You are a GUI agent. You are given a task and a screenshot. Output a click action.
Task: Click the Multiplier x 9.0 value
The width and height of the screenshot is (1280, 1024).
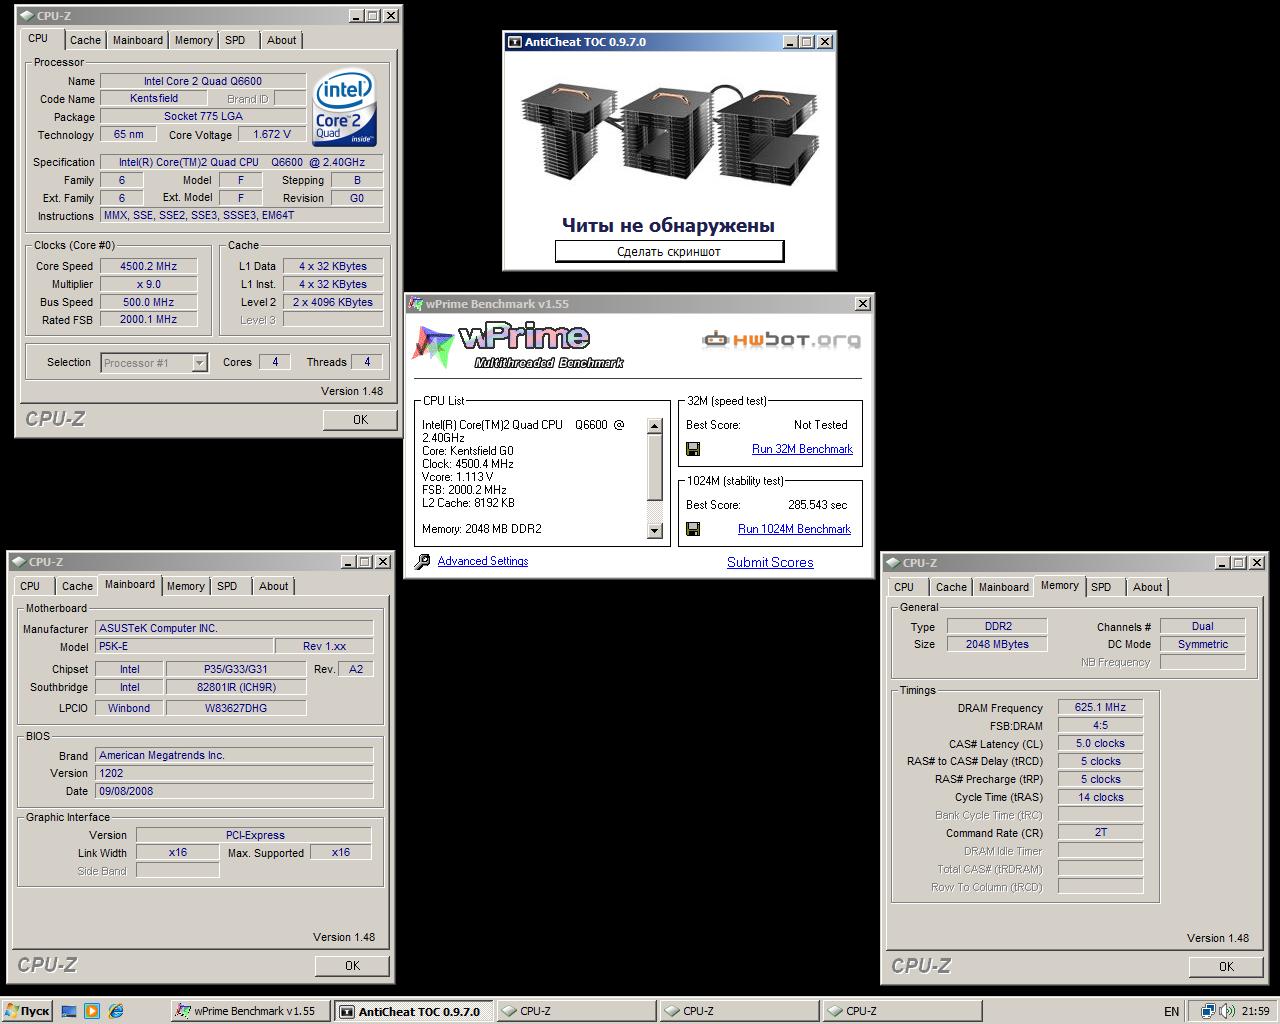[148, 284]
